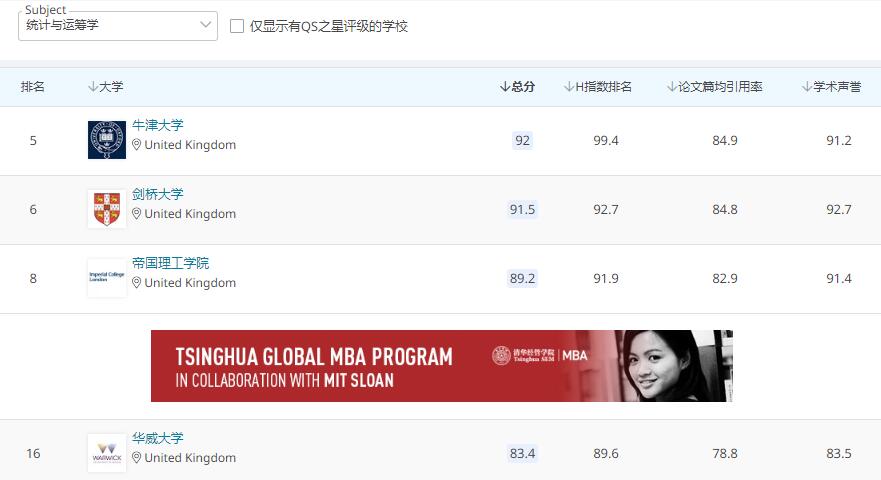
Task: Select H-index value 99.4 for 牛津大学
Action: [x=606, y=141]
